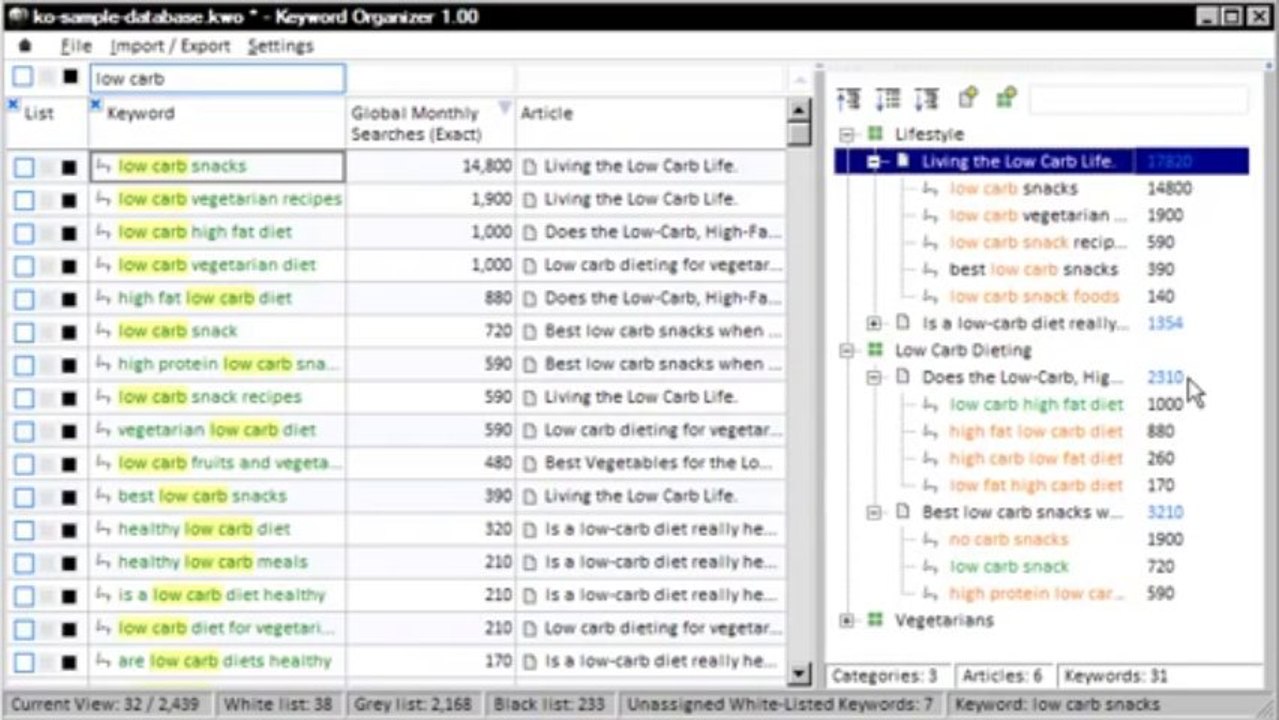Click the keyword icon beside healthy low carb meals
The image size is (1279, 720).
pyautogui.click(x=104, y=562)
